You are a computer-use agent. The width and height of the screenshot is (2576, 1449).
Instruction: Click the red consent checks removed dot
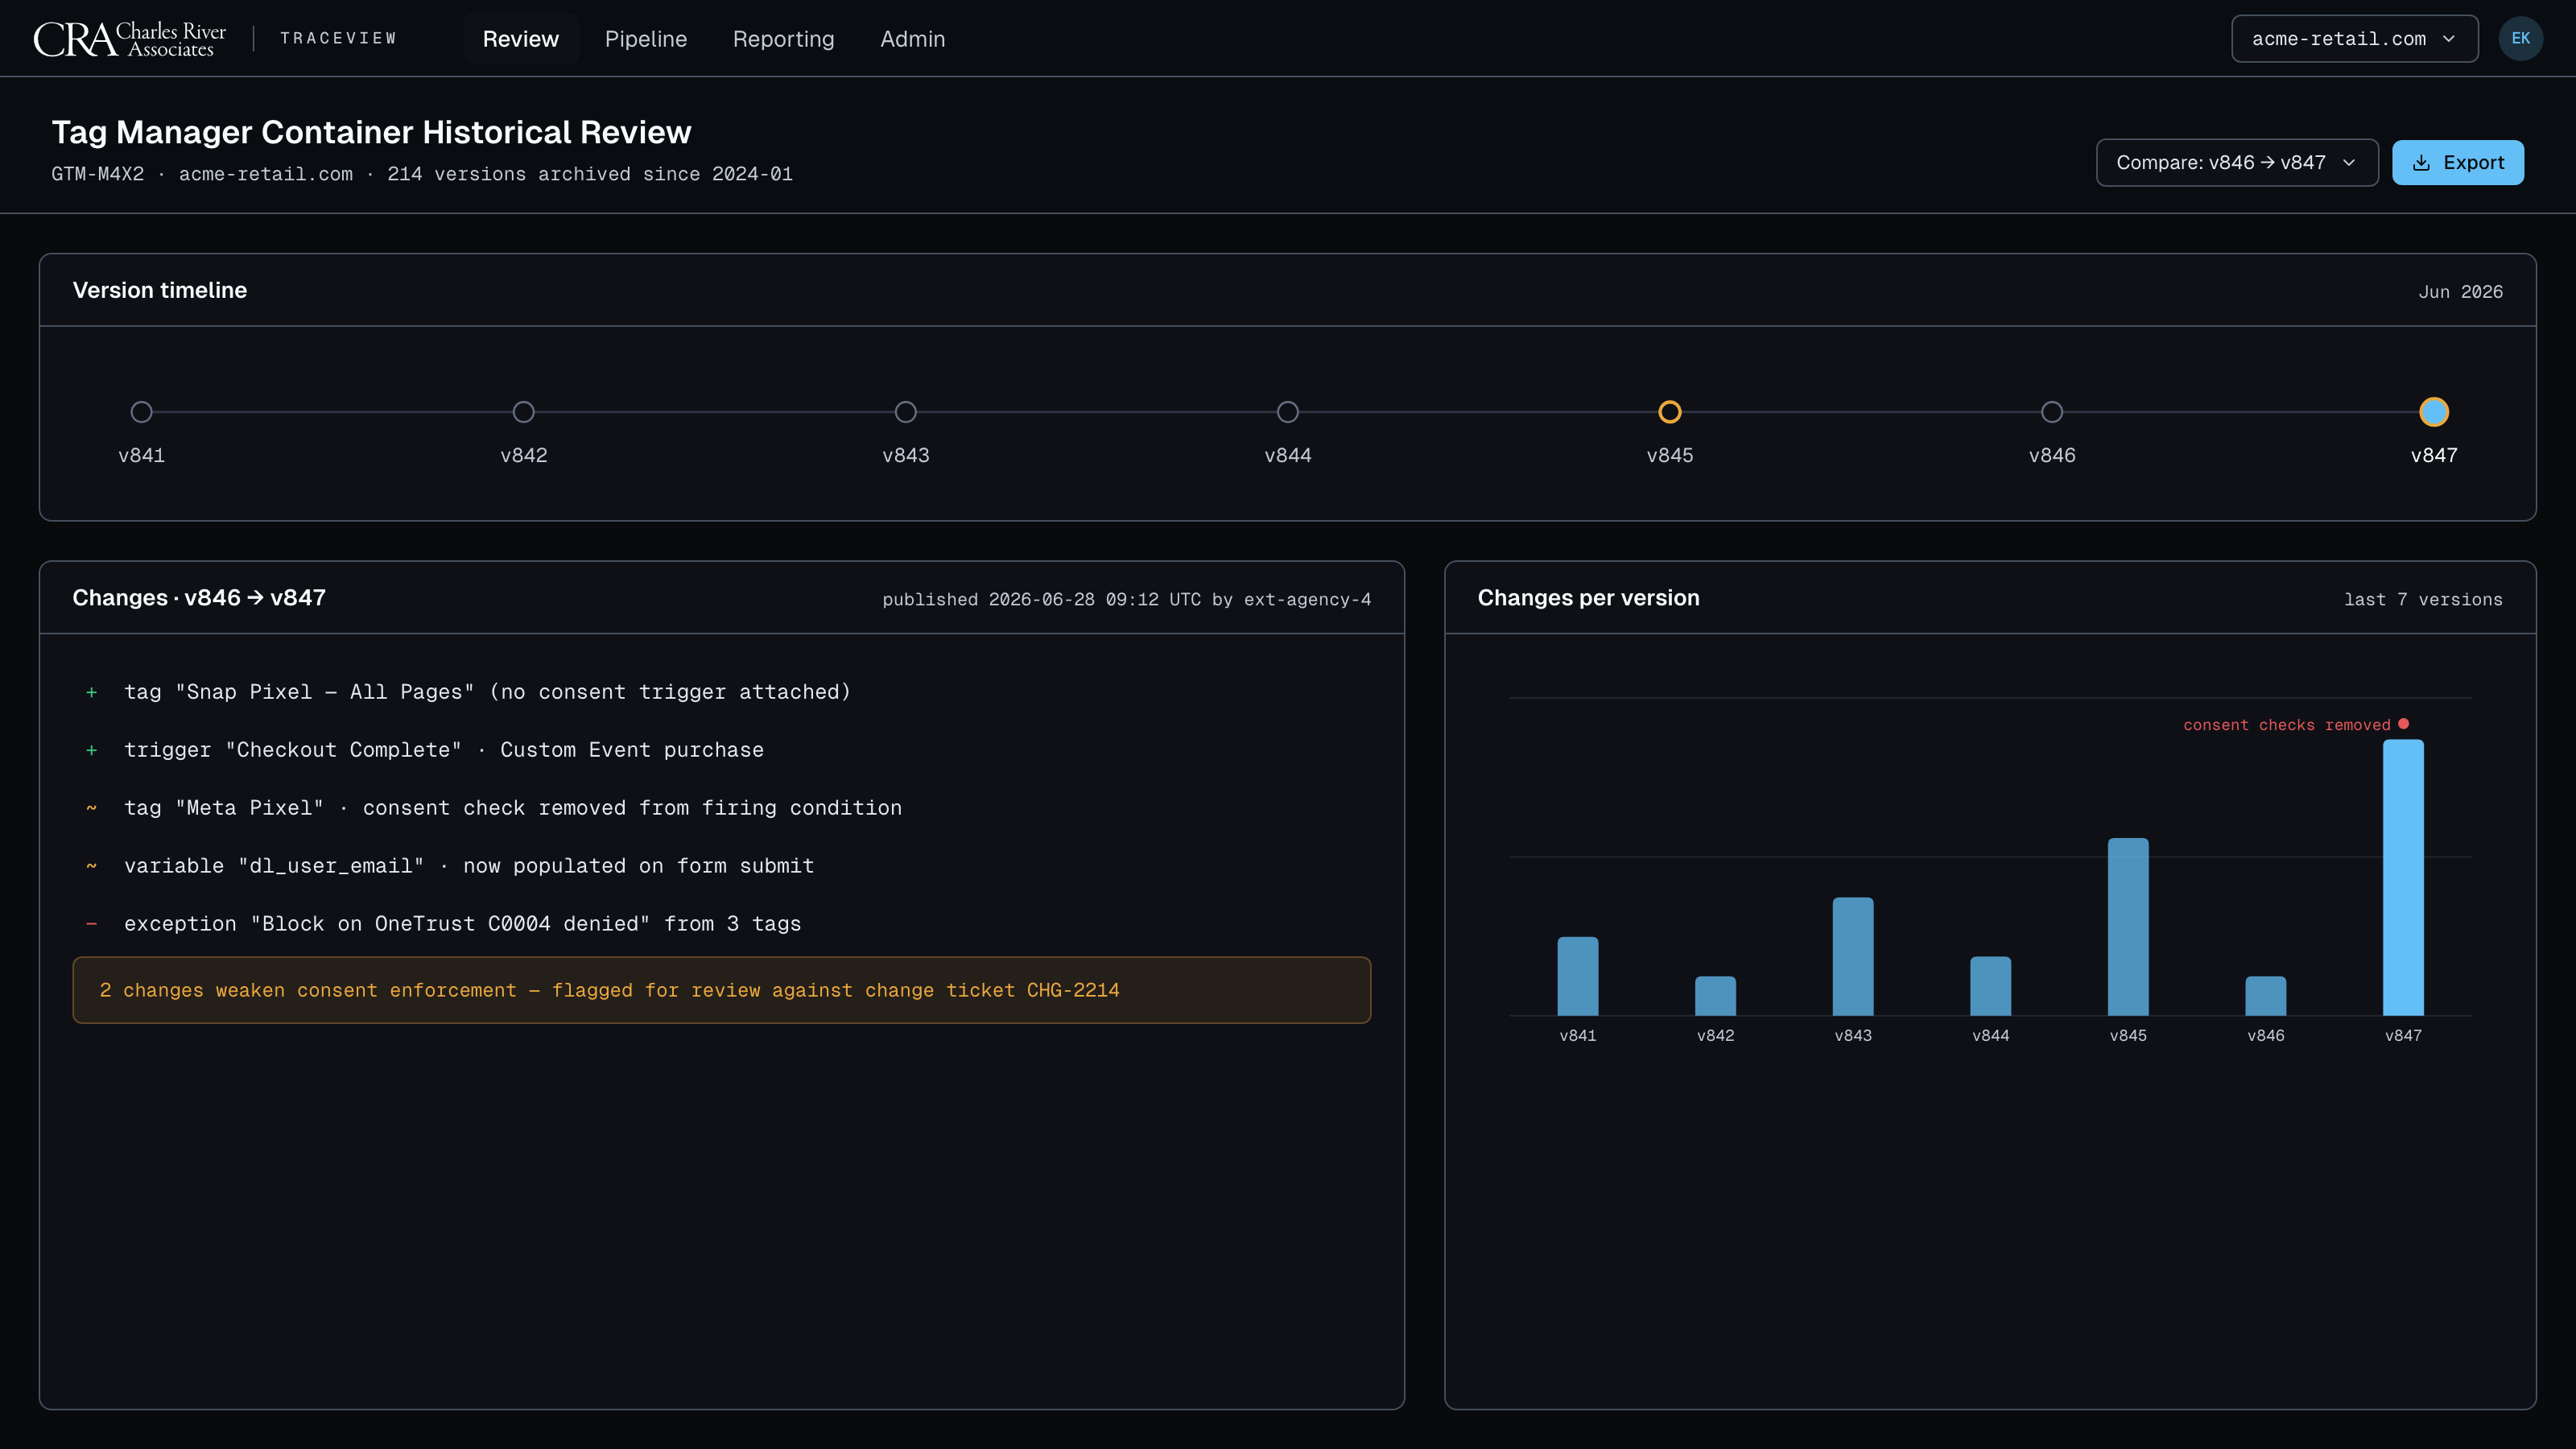2403,723
